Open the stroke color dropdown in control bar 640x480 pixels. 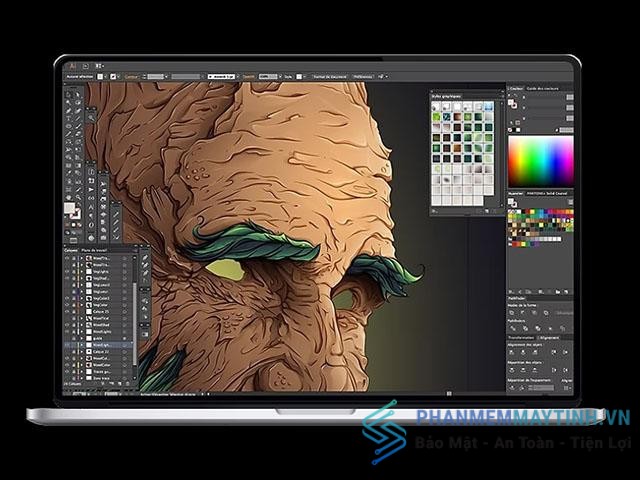coord(119,77)
